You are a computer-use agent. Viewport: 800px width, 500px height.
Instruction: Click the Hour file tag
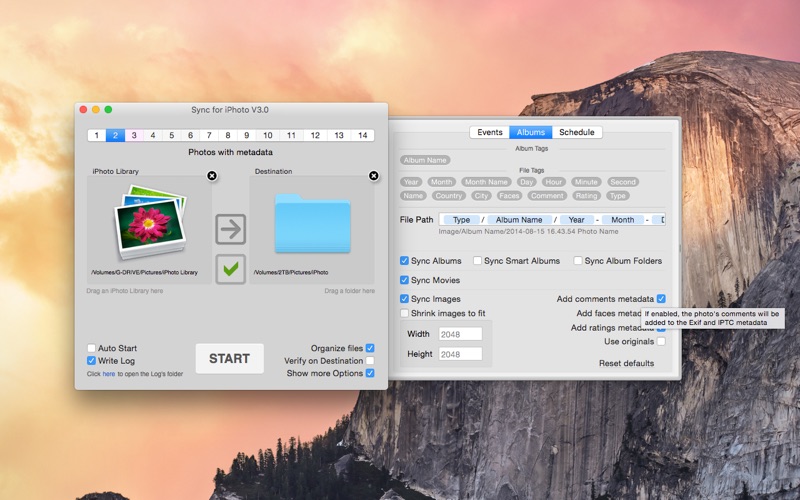coord(554,182)
